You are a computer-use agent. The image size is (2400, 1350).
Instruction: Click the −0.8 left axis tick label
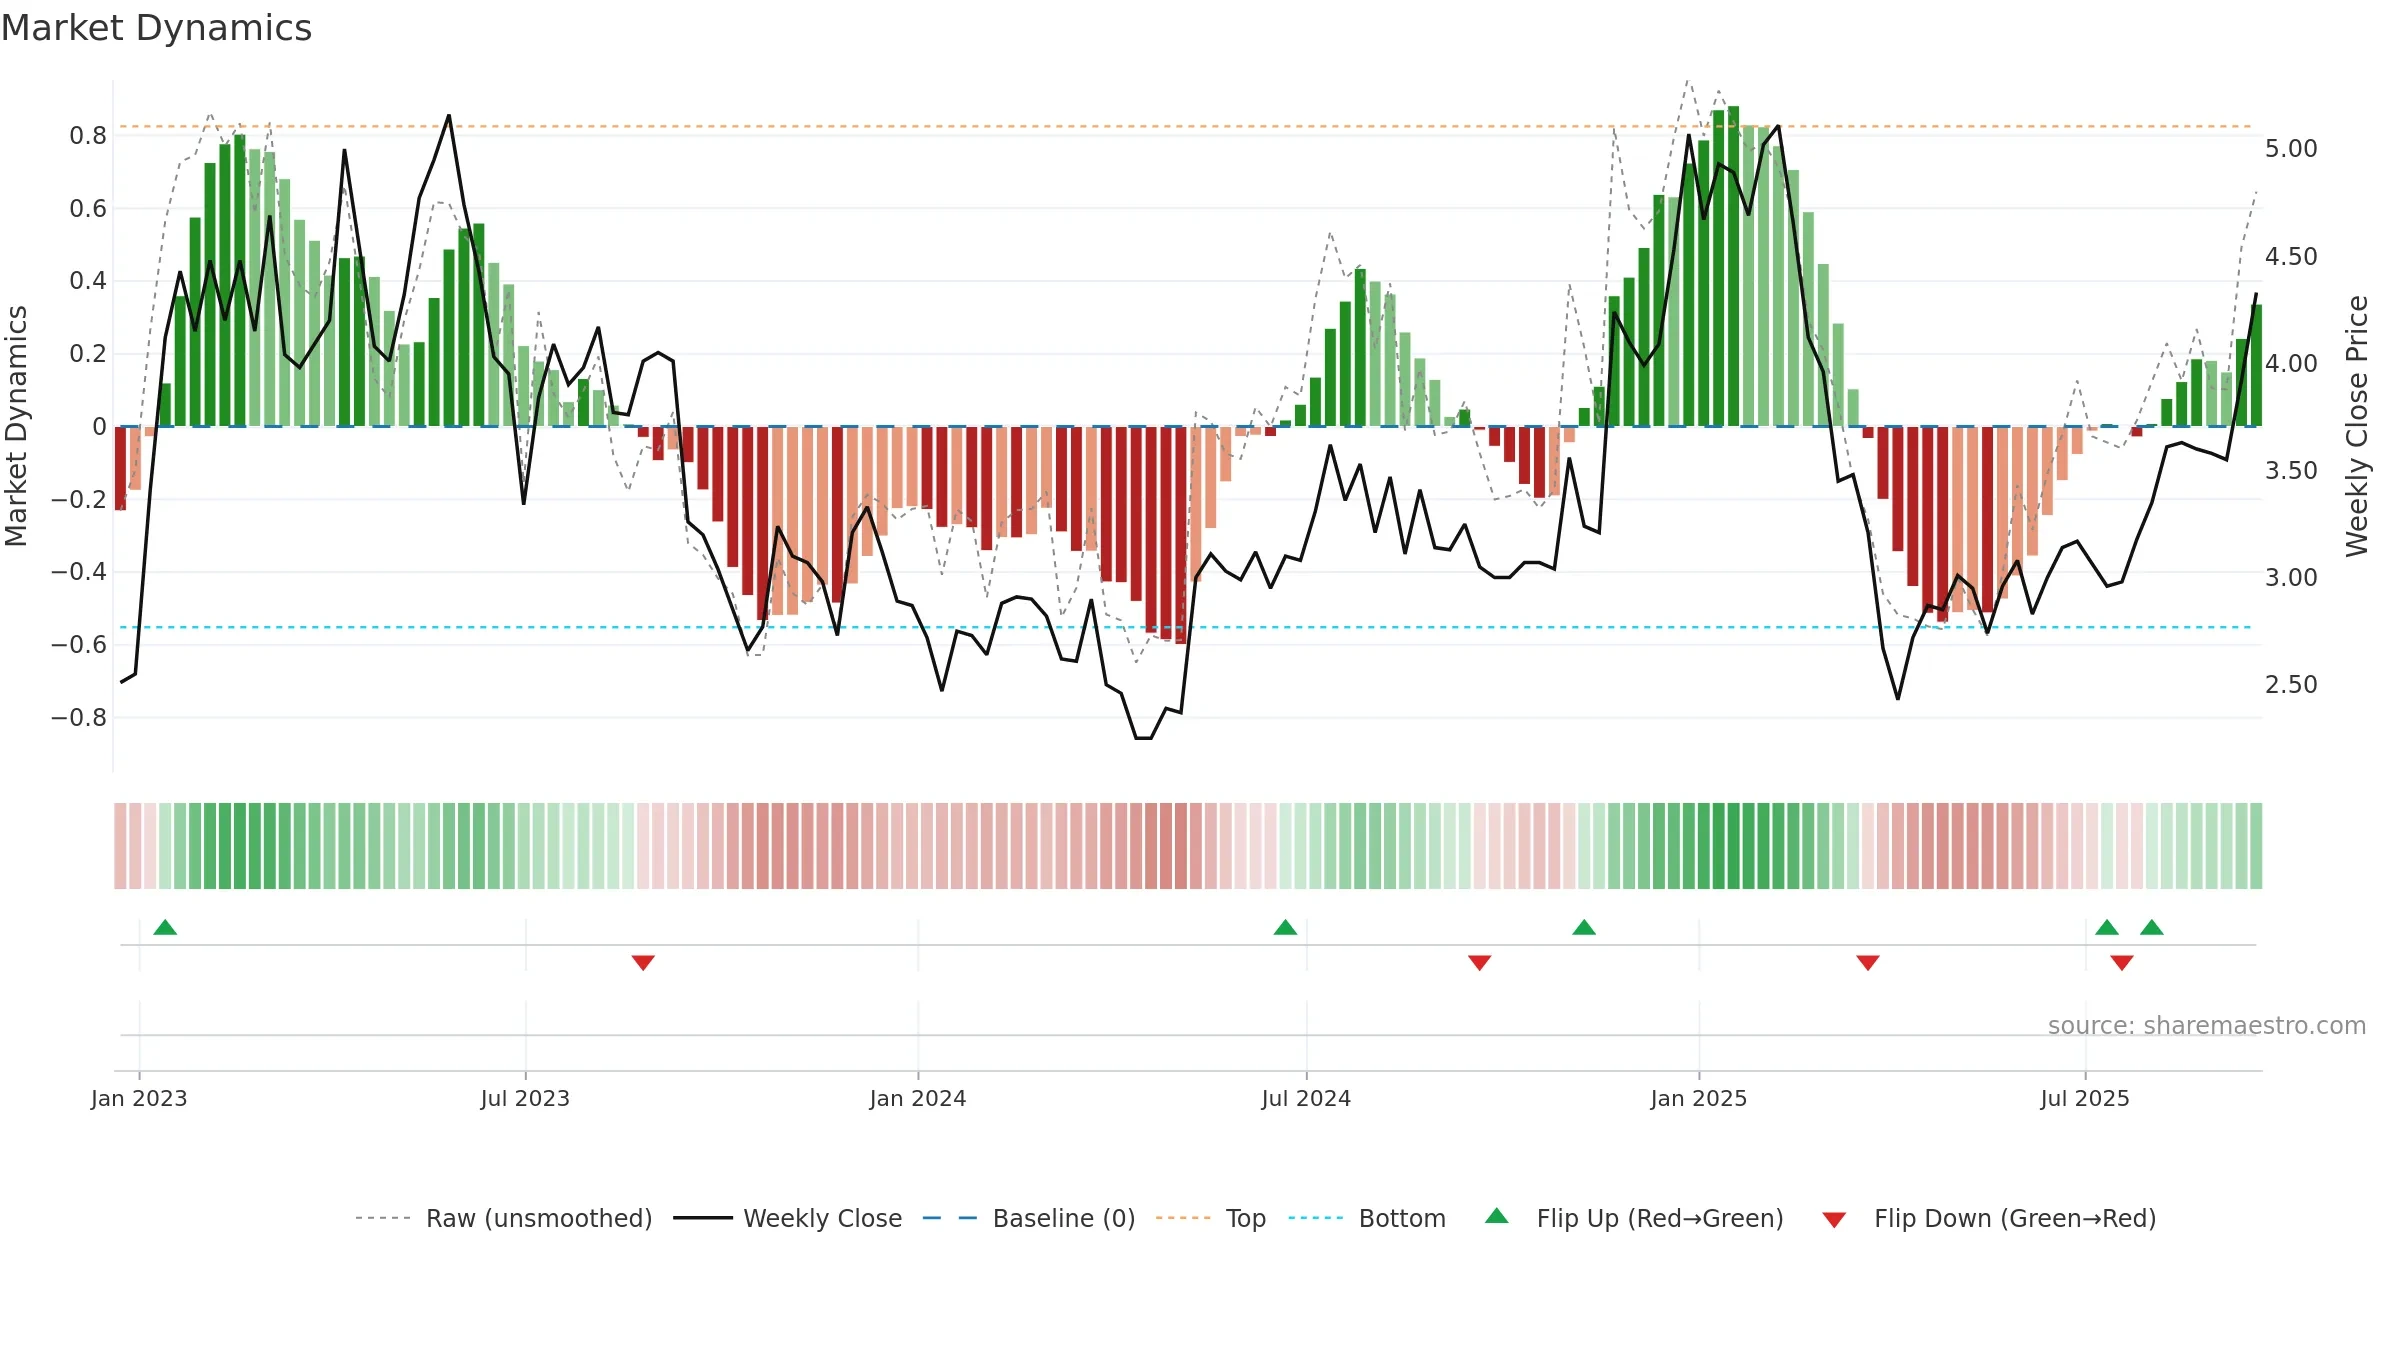coord(79,717)
